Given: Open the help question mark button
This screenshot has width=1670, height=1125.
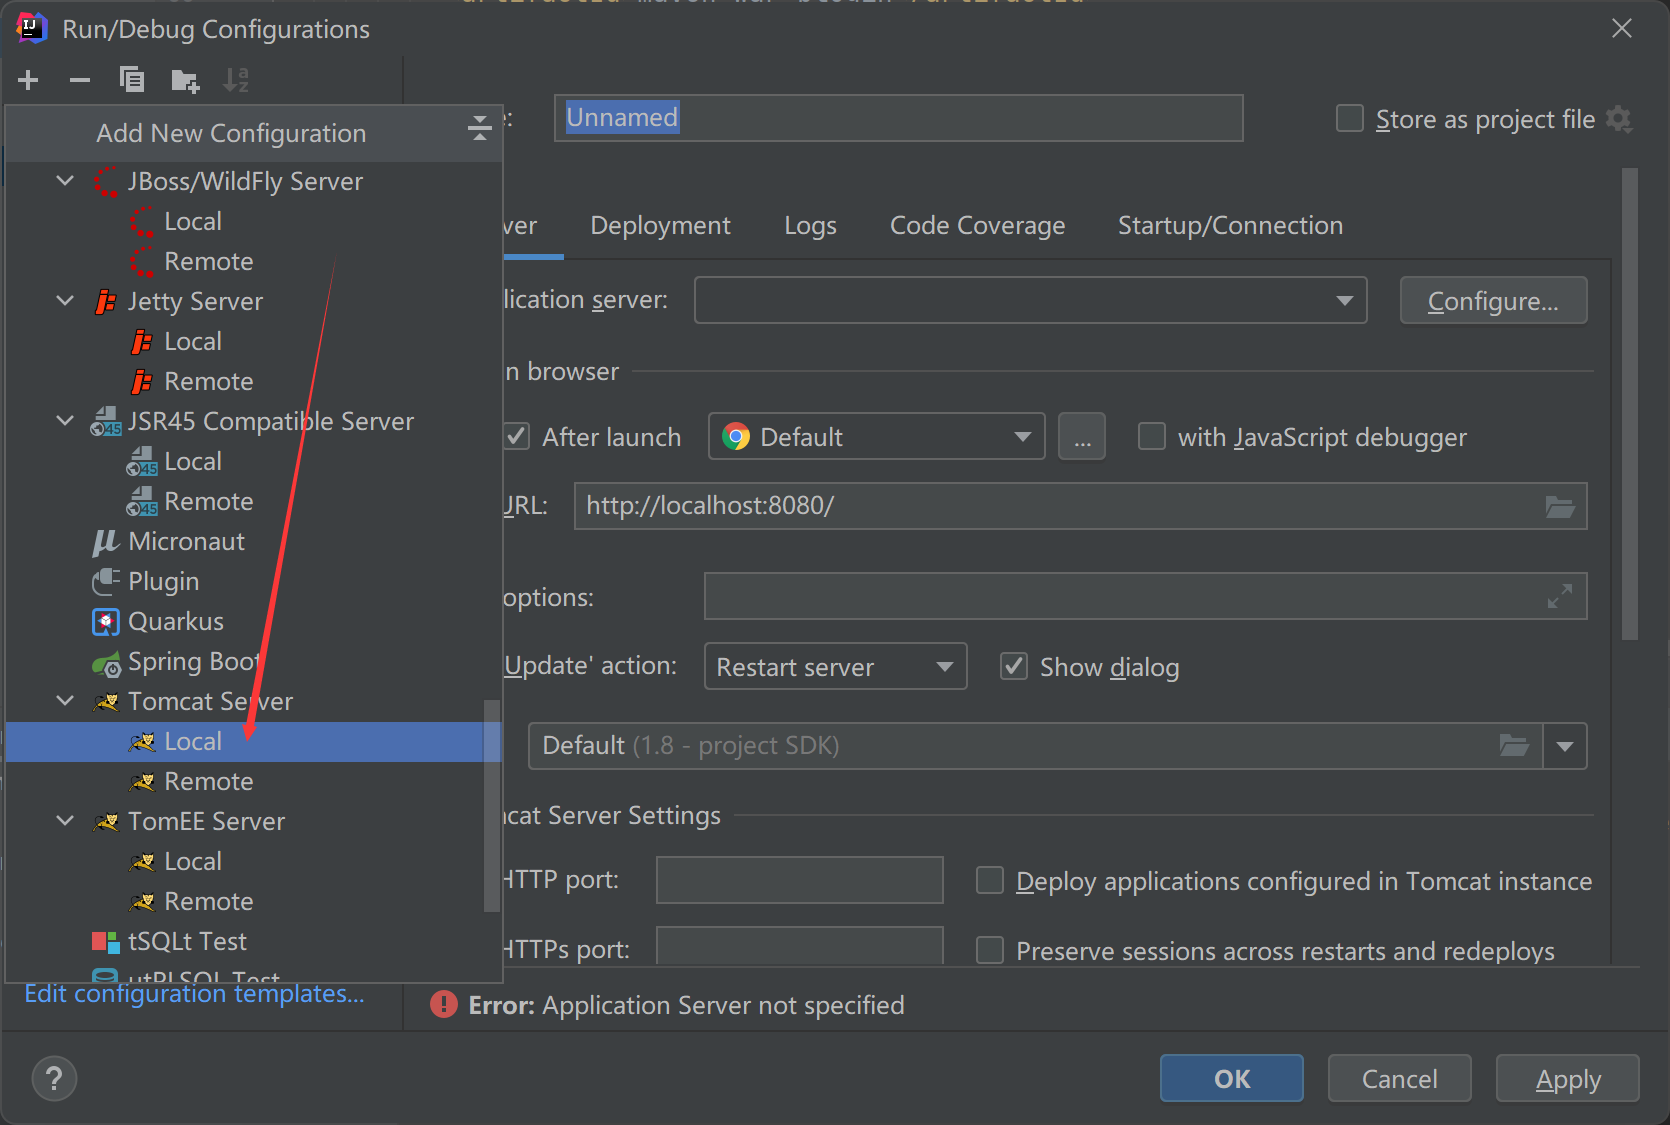Looking at the screenshot, I should coord(54,1079).
